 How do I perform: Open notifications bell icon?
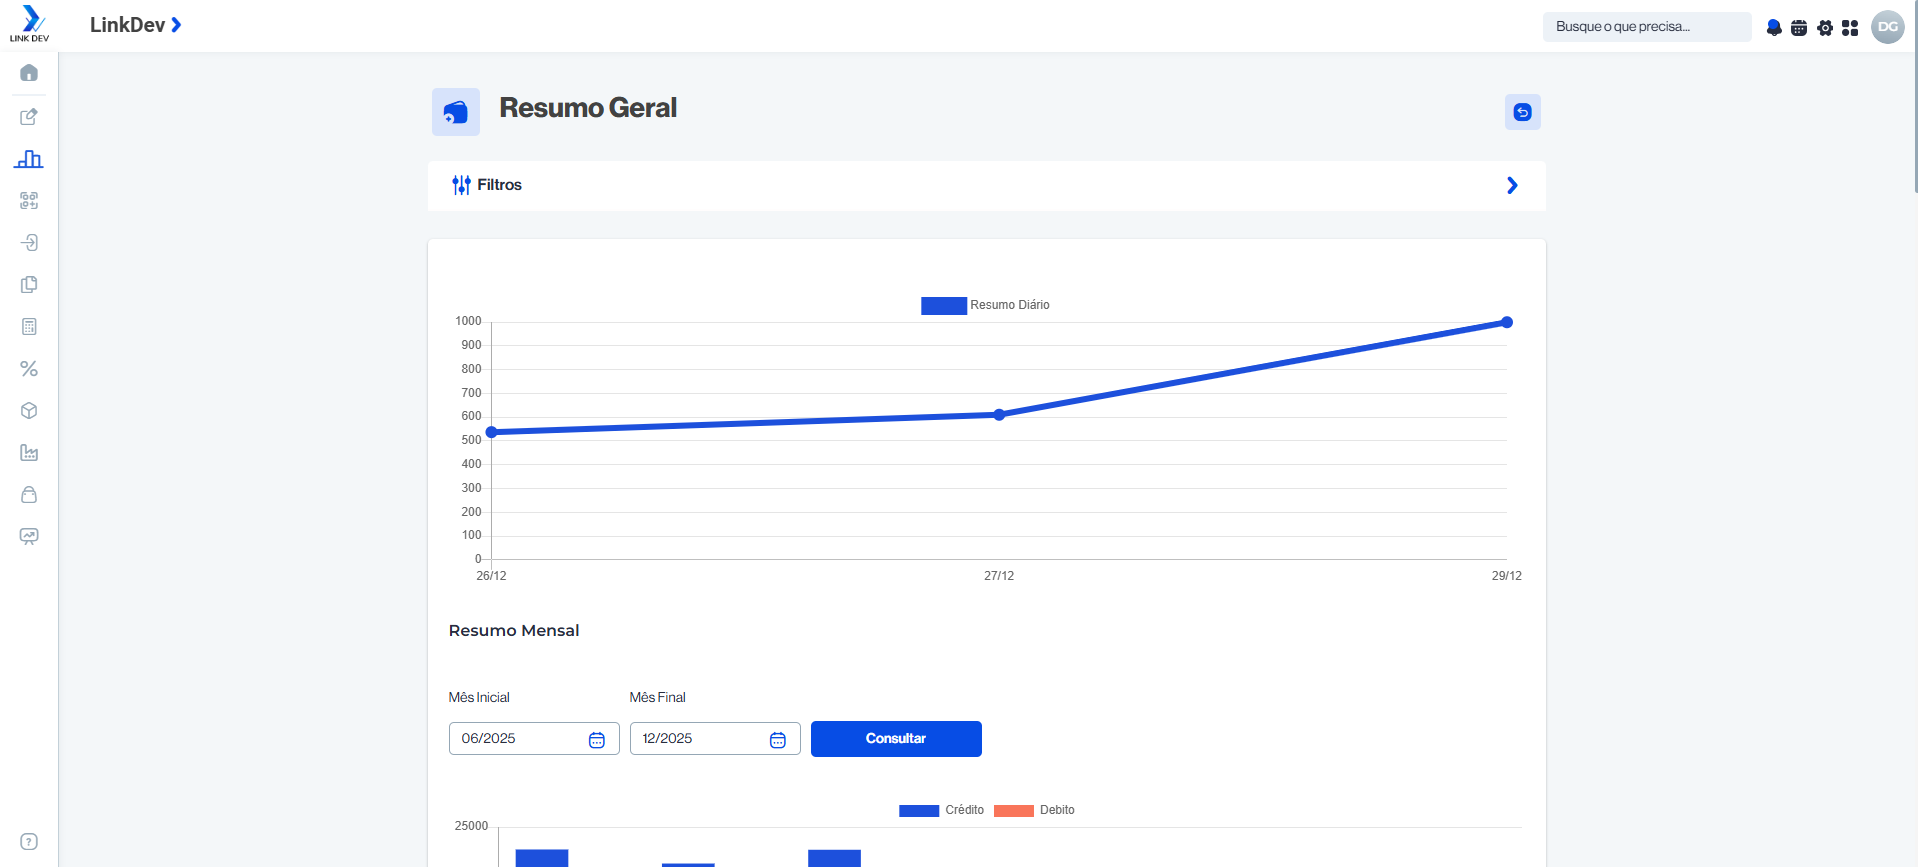coord(1774,27)
